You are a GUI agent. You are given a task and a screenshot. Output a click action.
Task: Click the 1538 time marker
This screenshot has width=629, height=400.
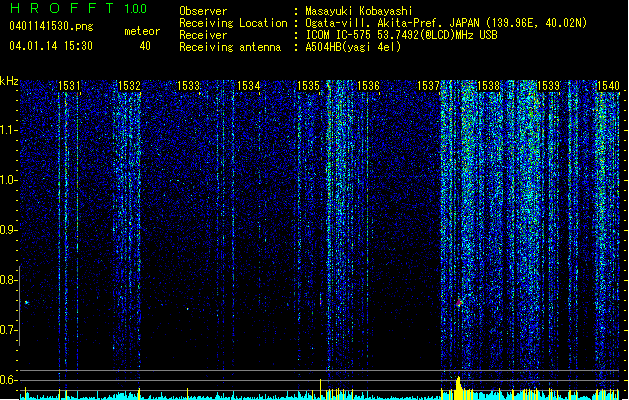[489, 86]
